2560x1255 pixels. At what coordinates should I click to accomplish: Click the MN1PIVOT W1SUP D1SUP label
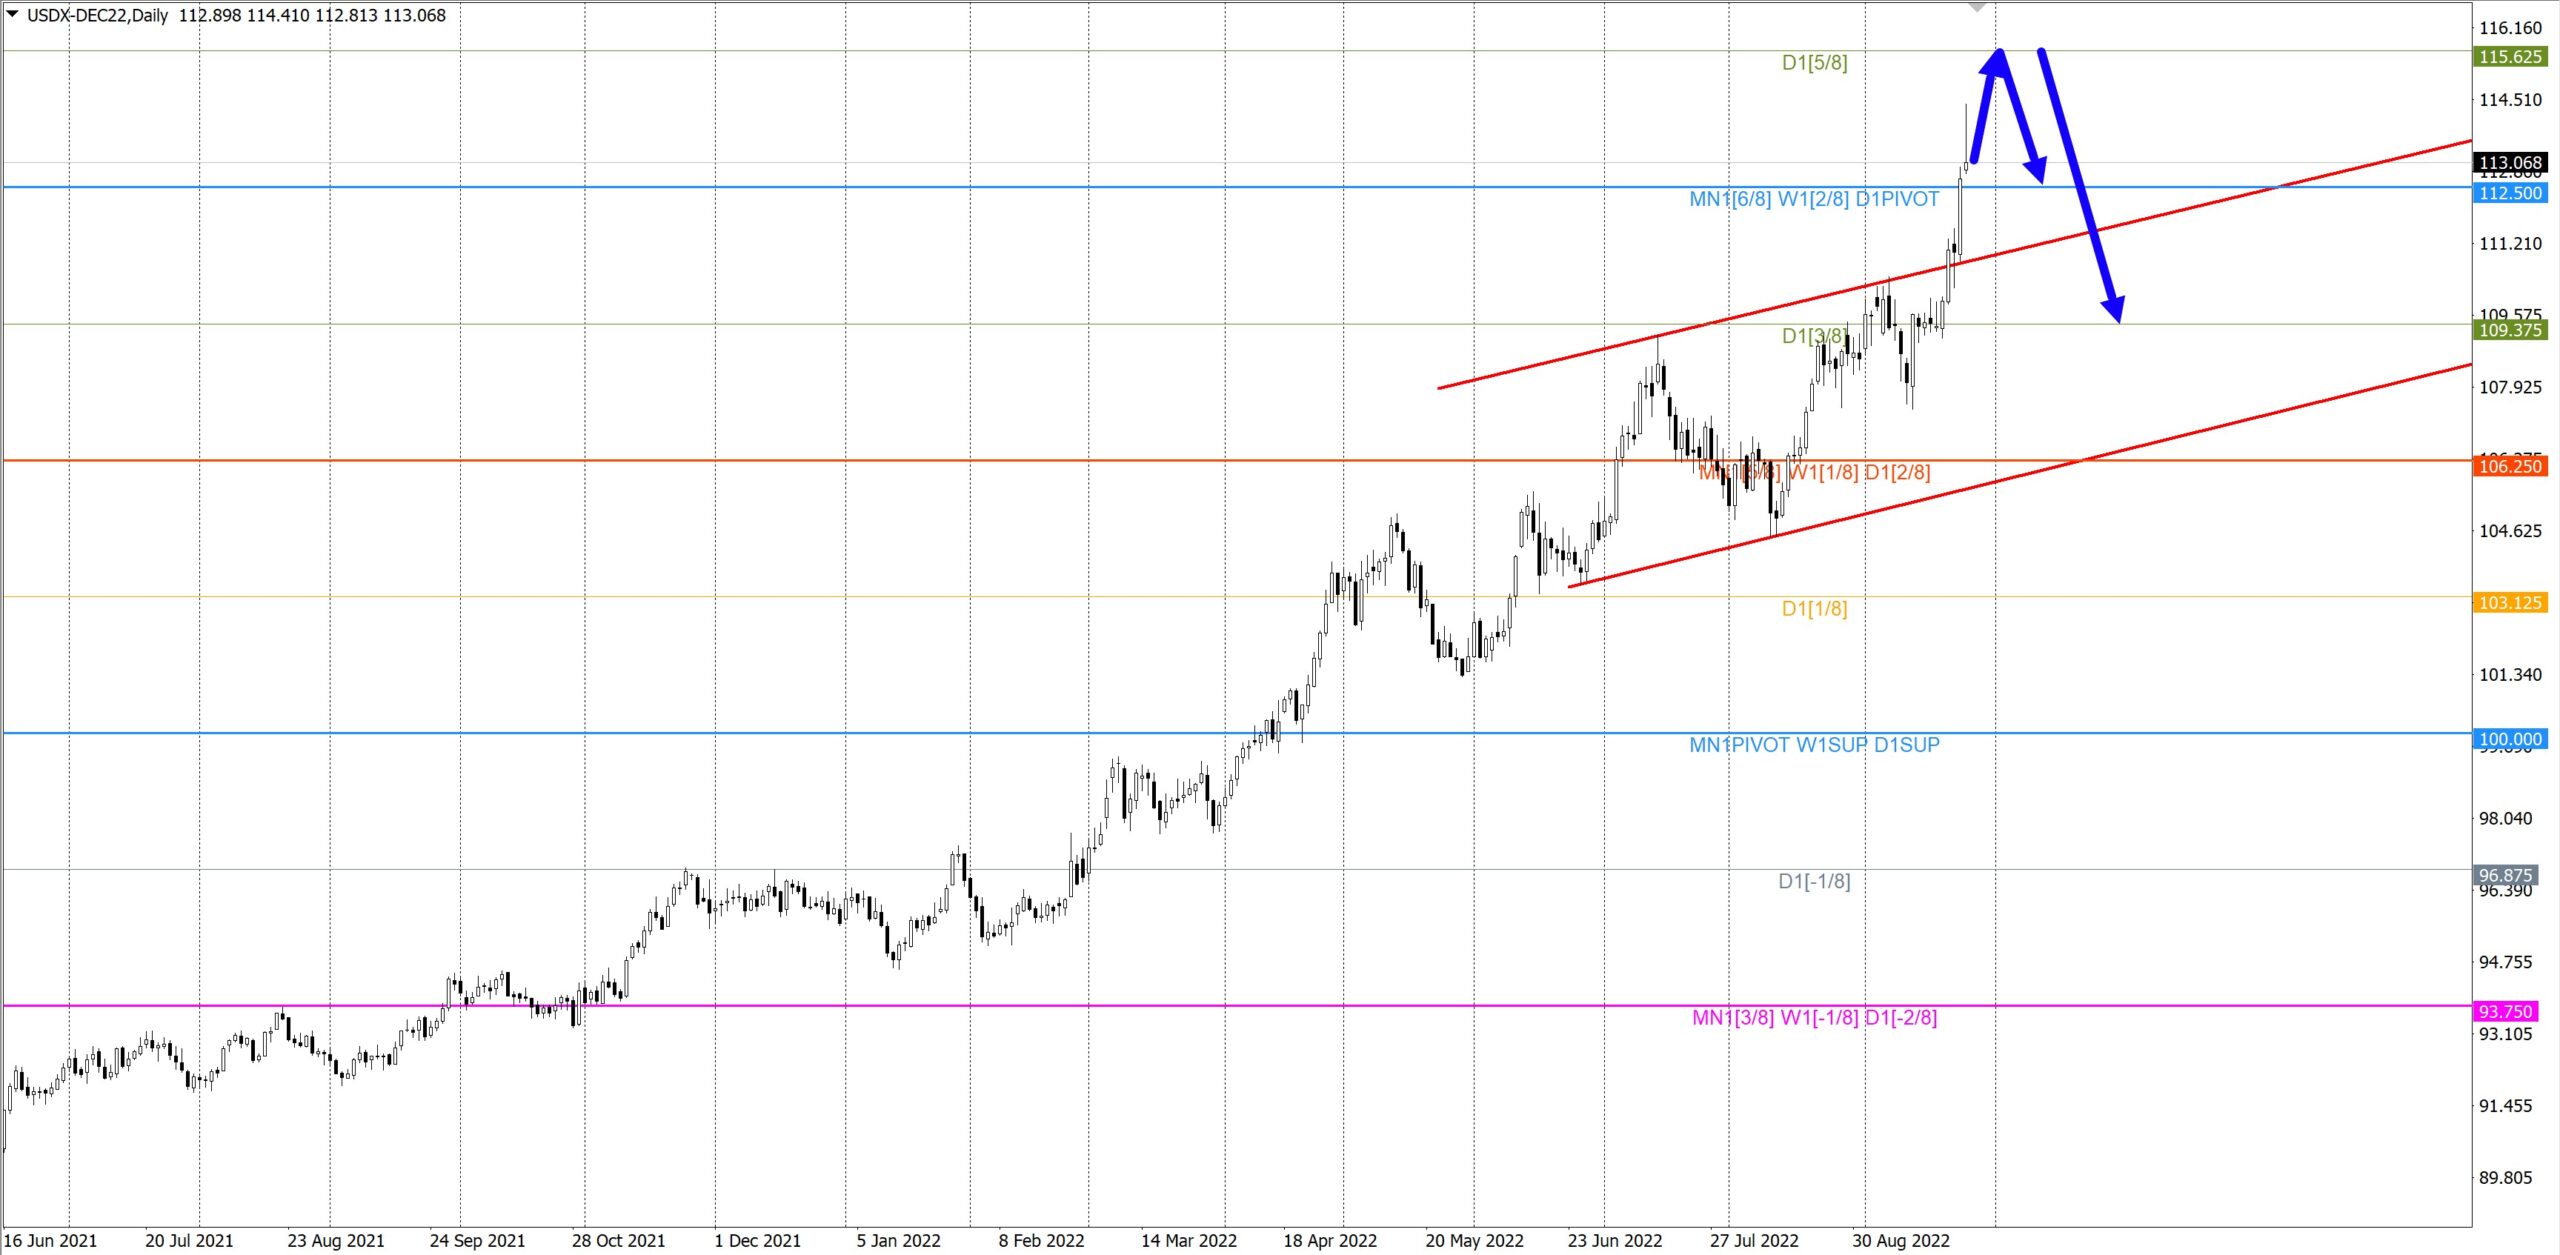coord(1814,745)
